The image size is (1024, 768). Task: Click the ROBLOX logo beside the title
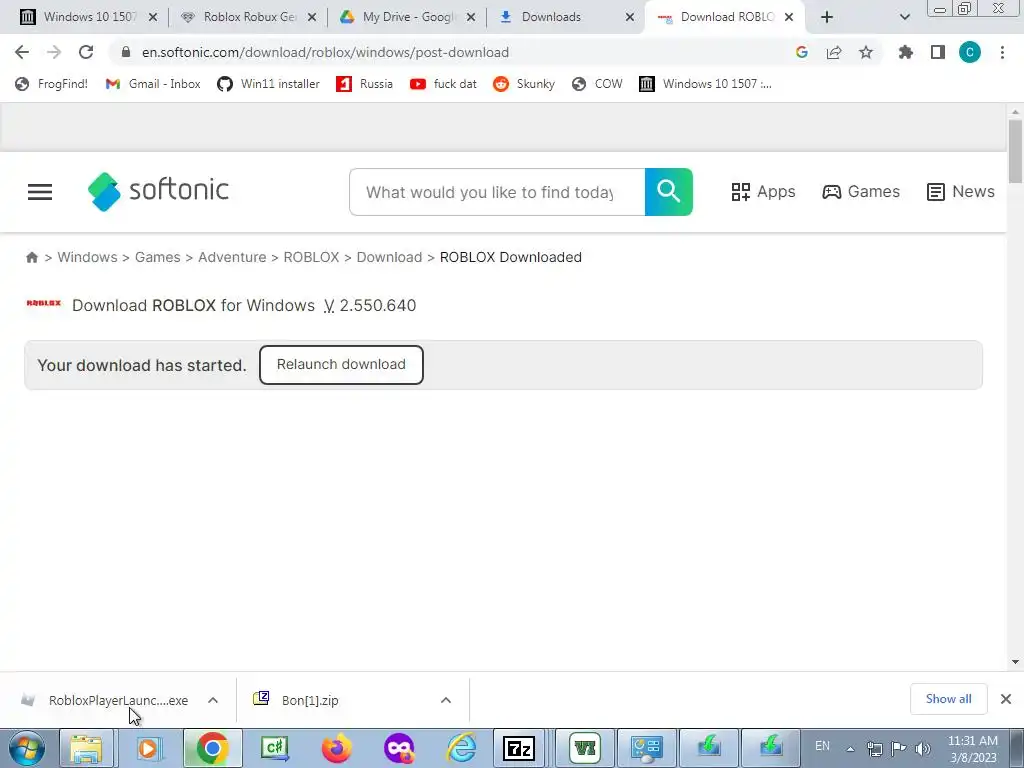[44, 304]
